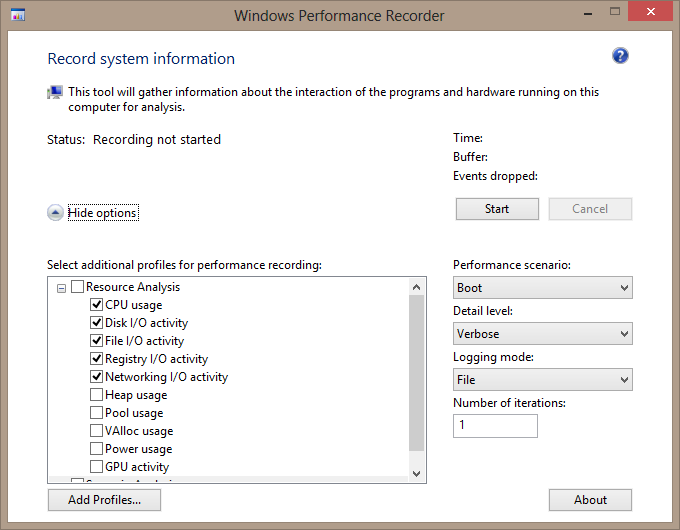Enable Heap usage profile
The width and height of the screenshot is (680, 530).
pyautogui.click(x=96, y=395)
